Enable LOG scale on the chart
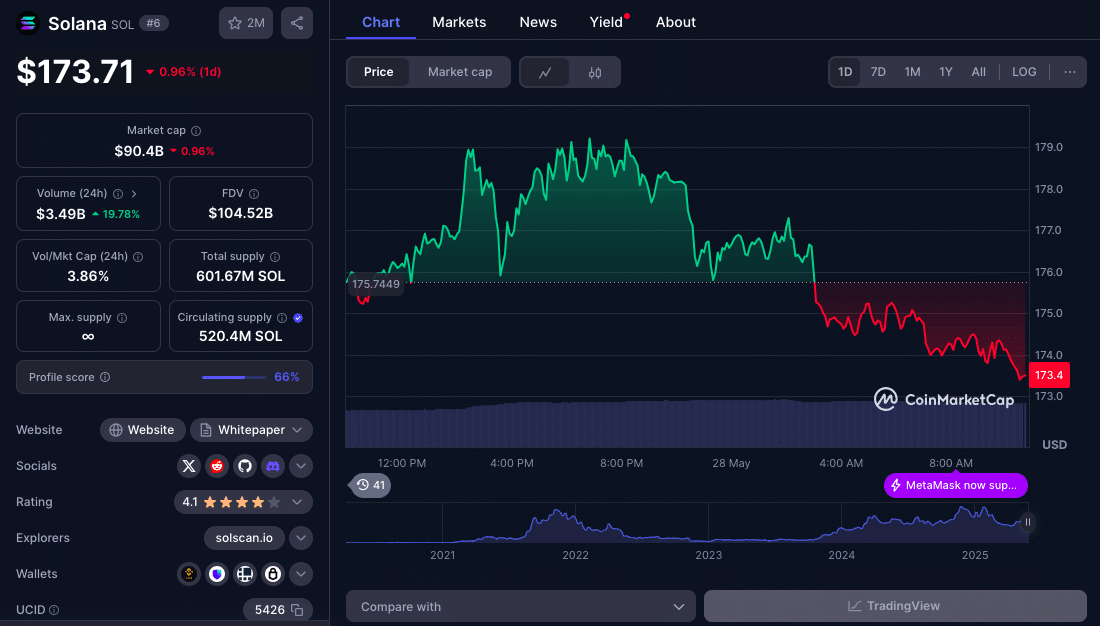 [1024, 72]
